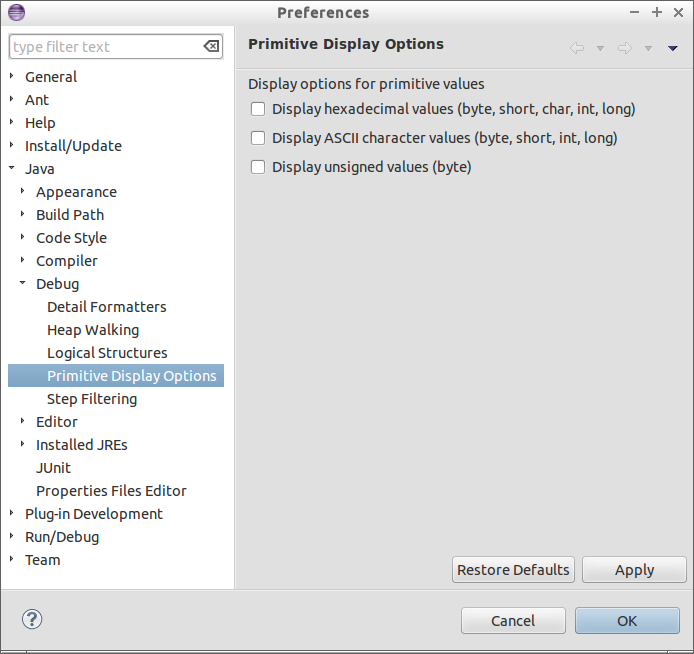Click the Restore Defaults button
This screenshot has height=654, width=694.
point(513,570)
